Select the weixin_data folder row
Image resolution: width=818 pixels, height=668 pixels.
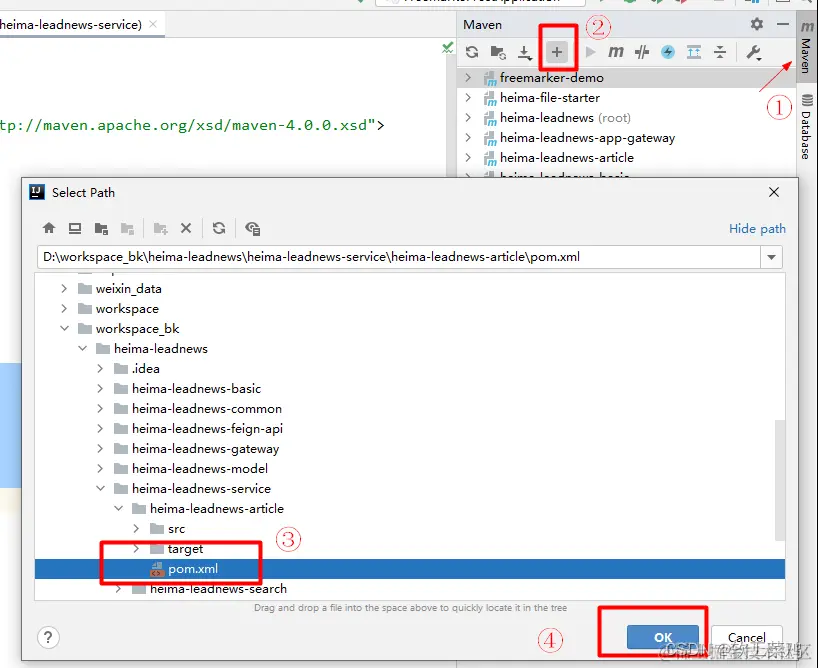[x=410, y=289]
